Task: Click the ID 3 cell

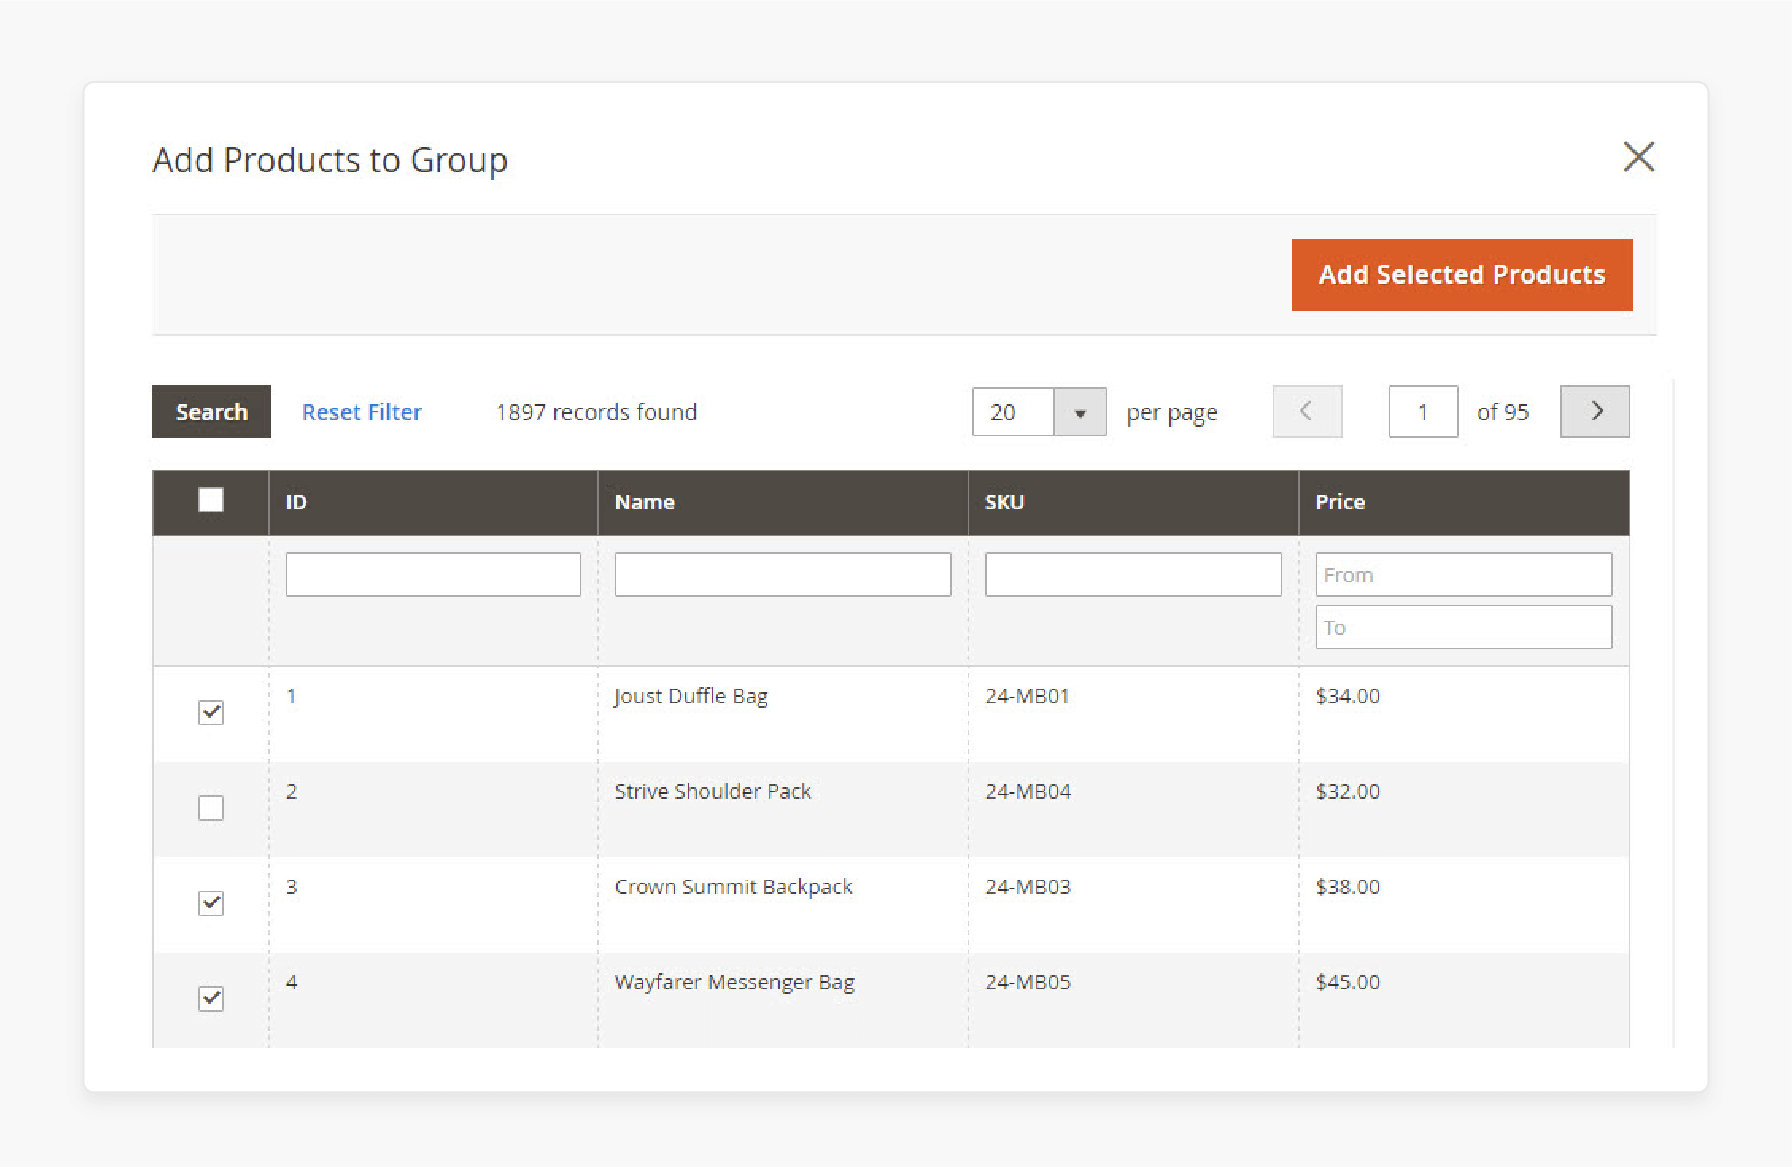Action: [291, 887]
